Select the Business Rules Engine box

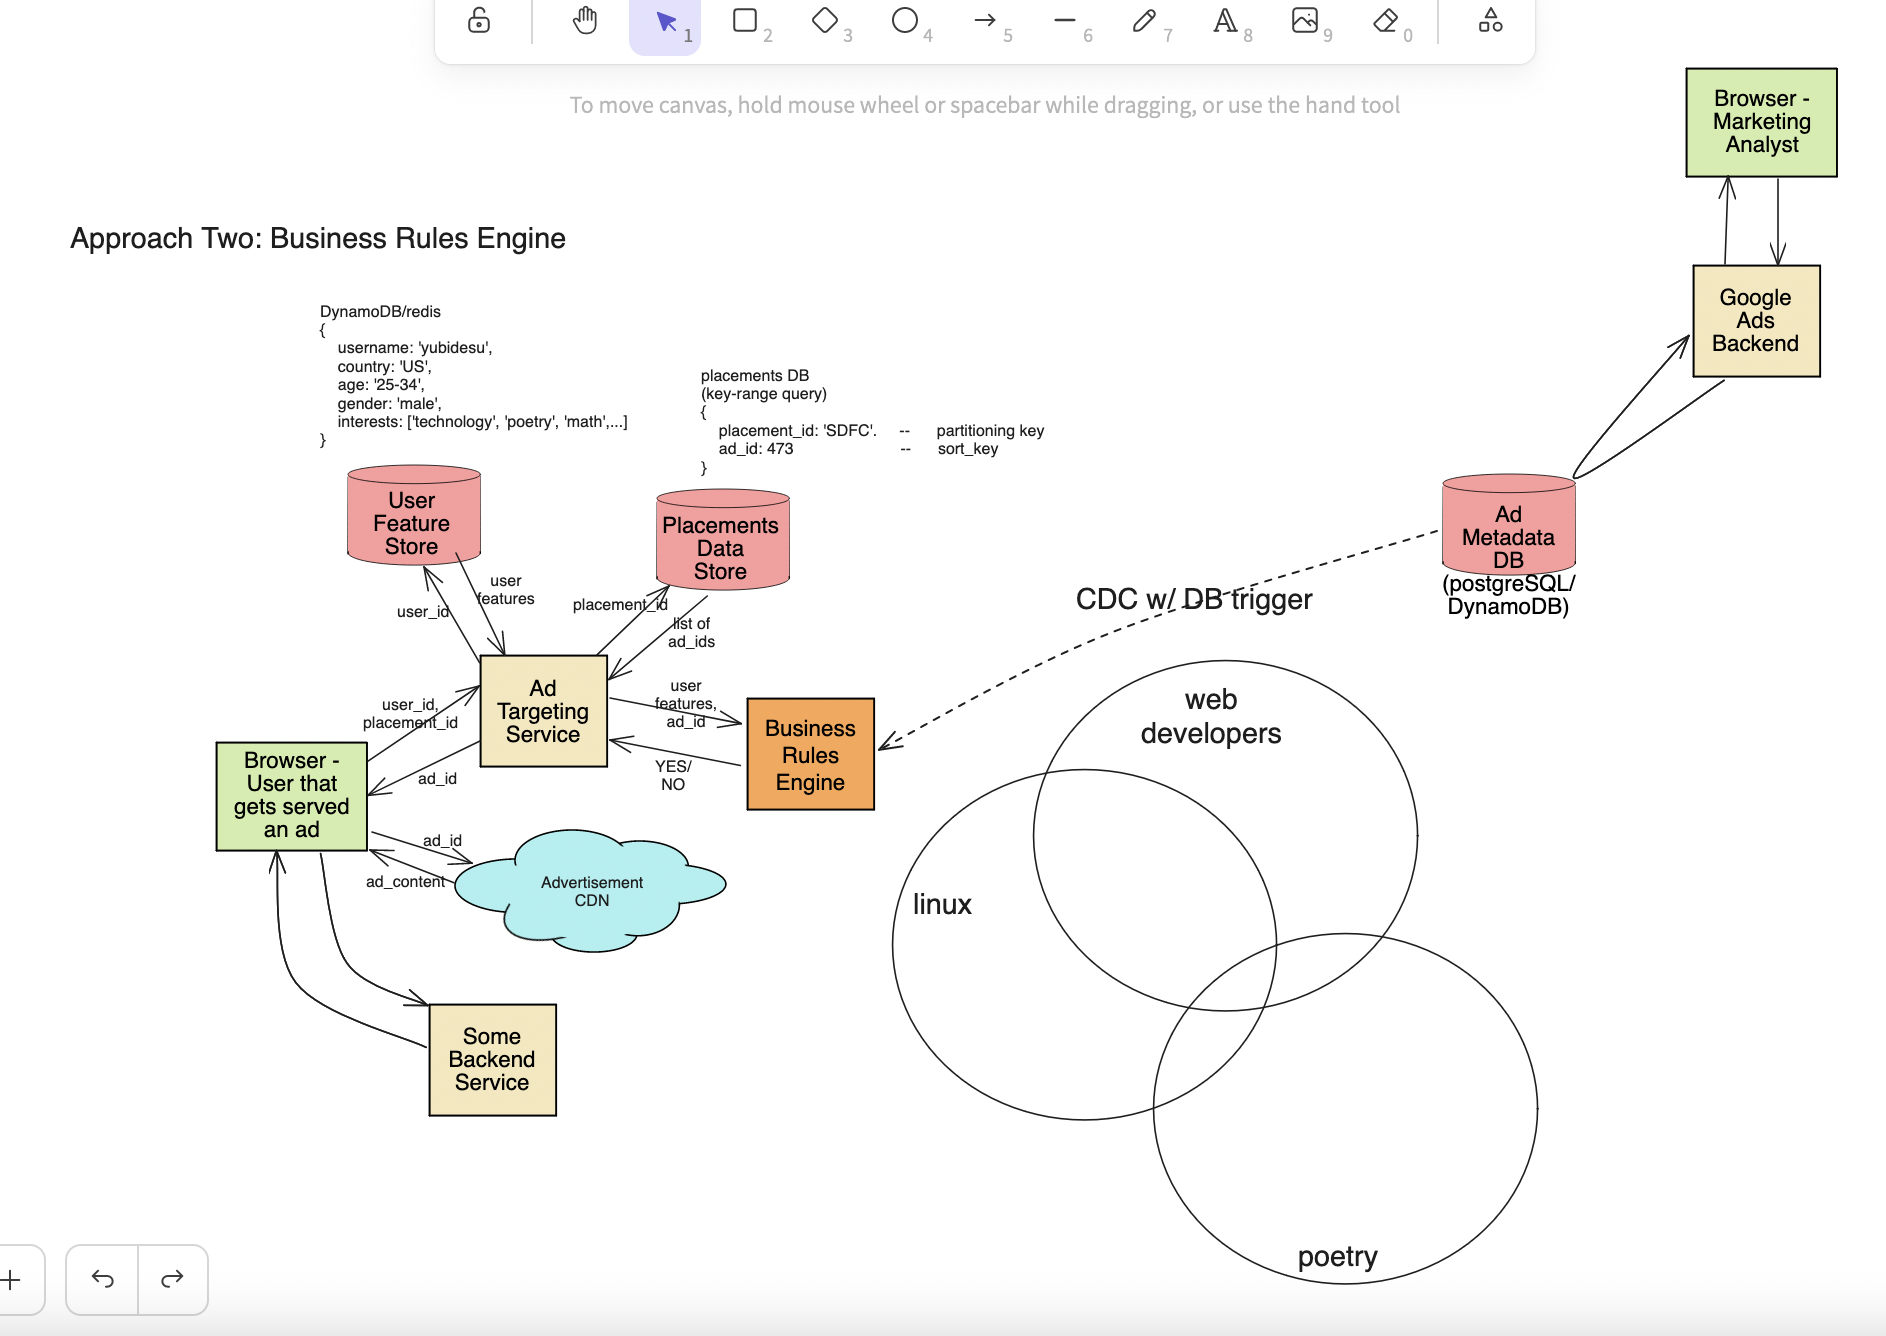810,754
